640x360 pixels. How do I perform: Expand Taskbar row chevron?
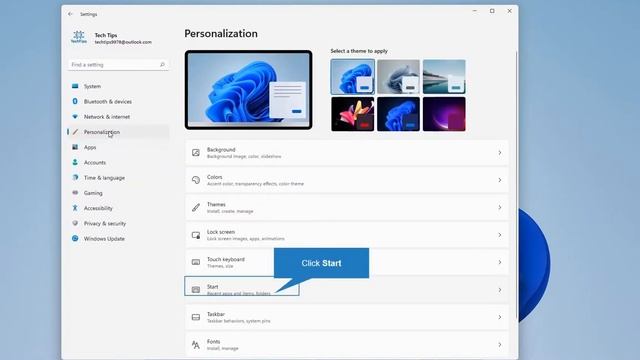(500, 317)
